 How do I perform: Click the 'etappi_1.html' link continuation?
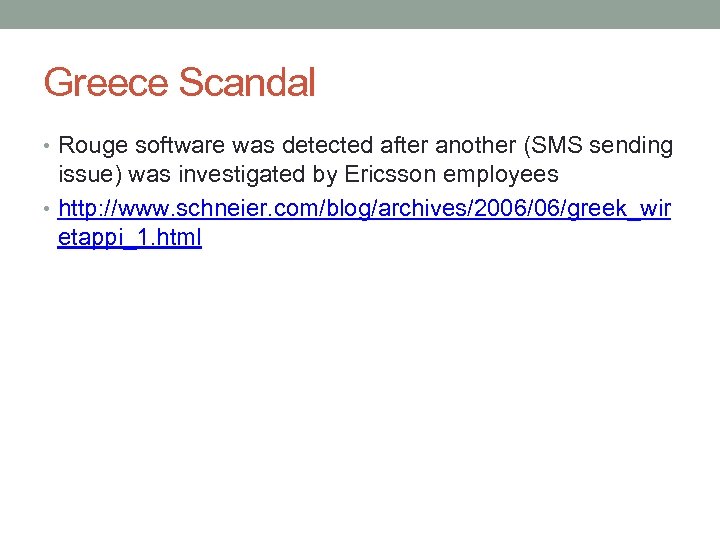point(130,239)
